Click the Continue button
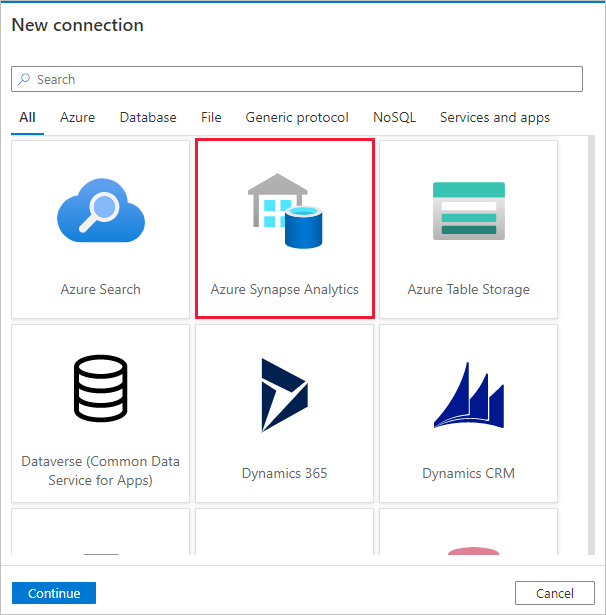606x615 pixels. tap(54, 593)
